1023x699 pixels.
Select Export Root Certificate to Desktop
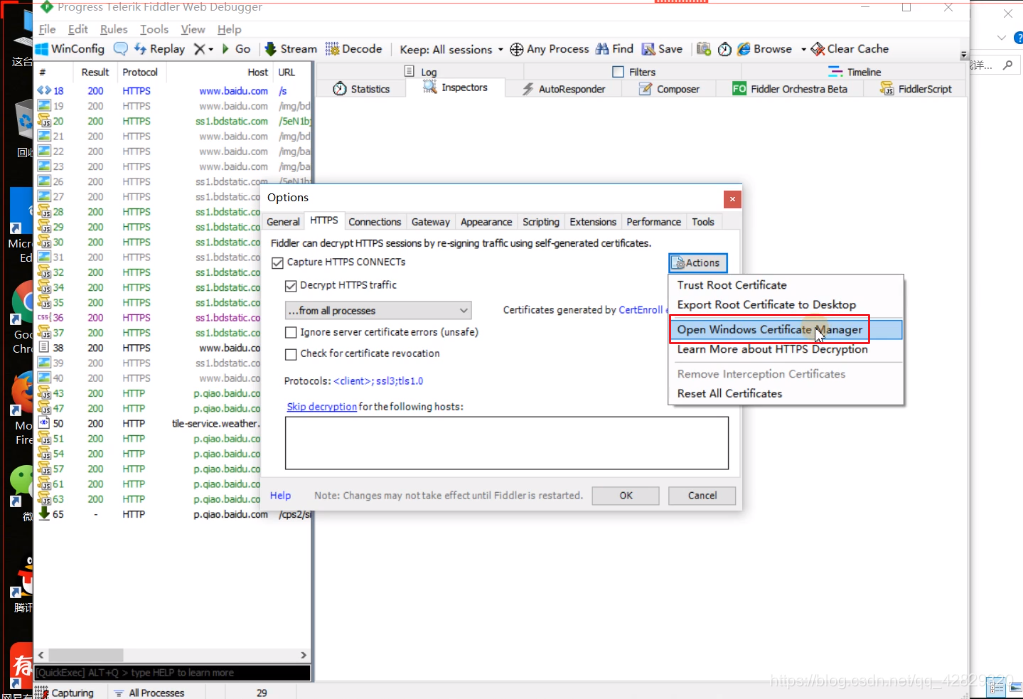pos(766,305)
